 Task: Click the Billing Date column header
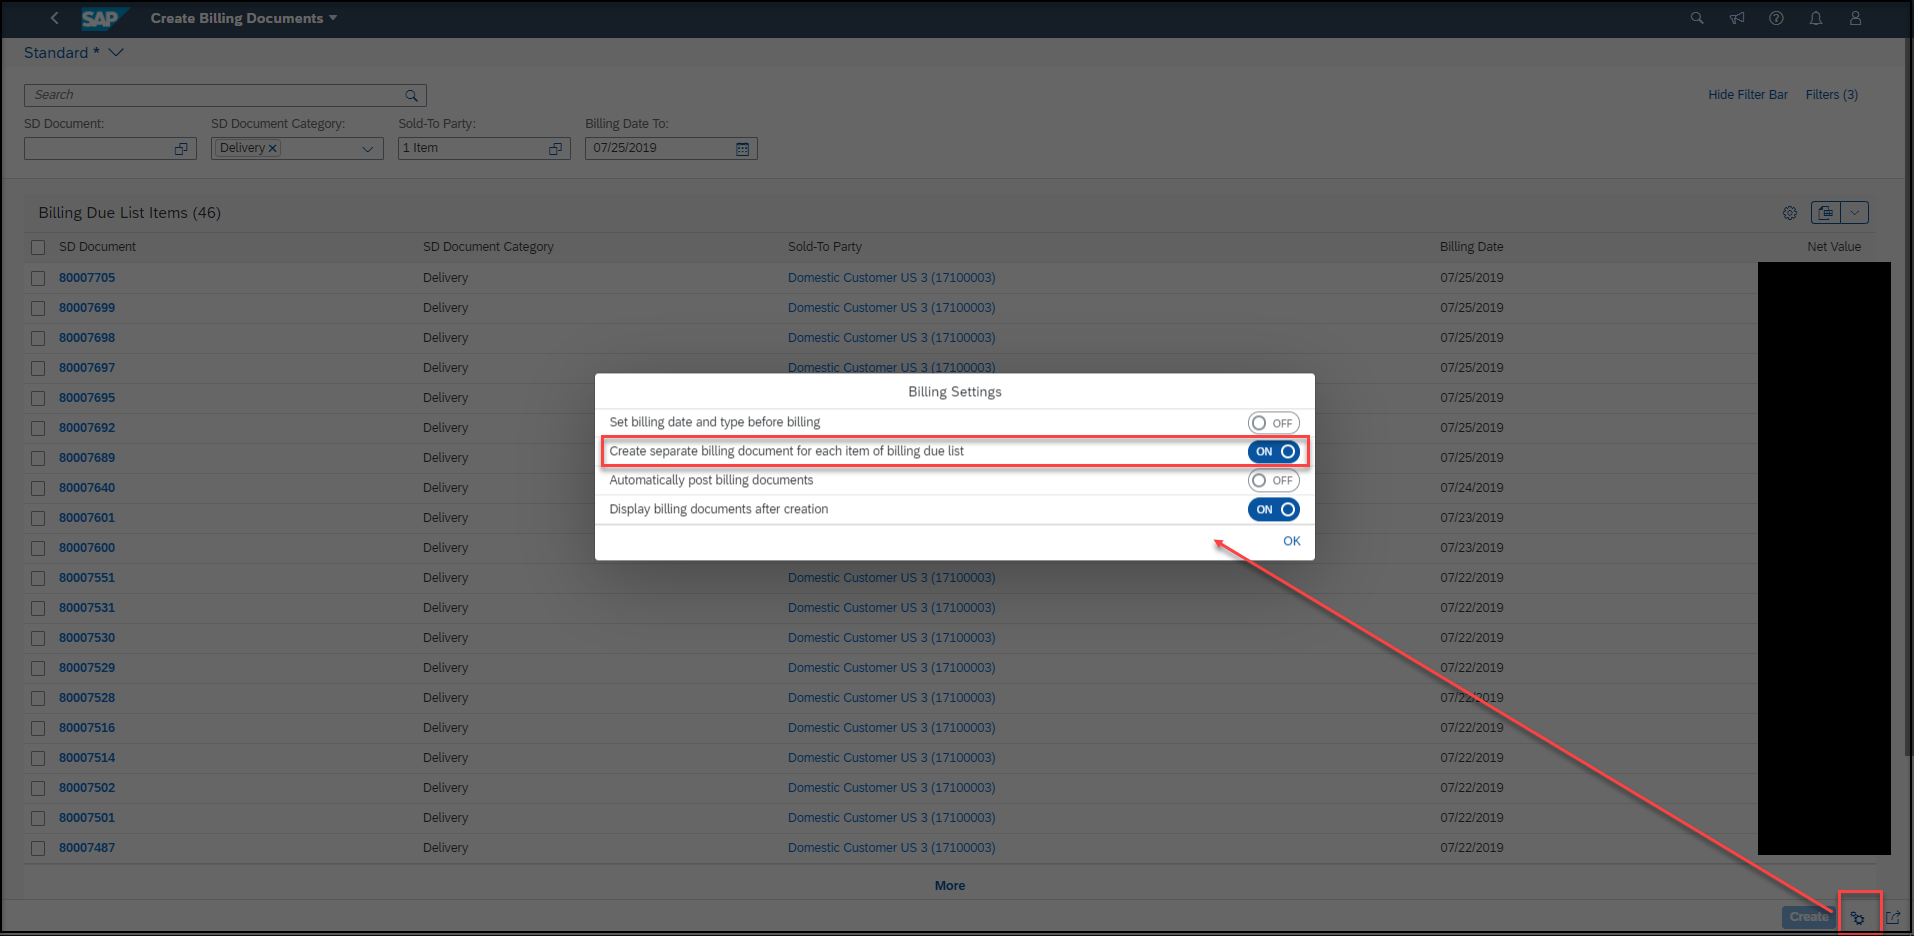coord(1471,247)
